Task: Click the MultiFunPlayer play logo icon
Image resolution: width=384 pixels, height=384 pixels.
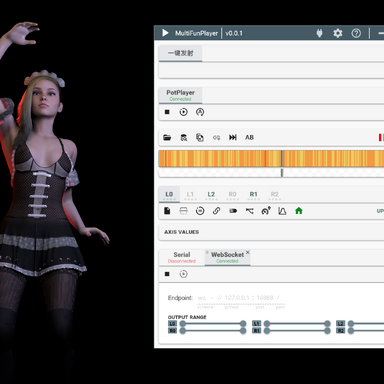Action: [x=165, y=33]
